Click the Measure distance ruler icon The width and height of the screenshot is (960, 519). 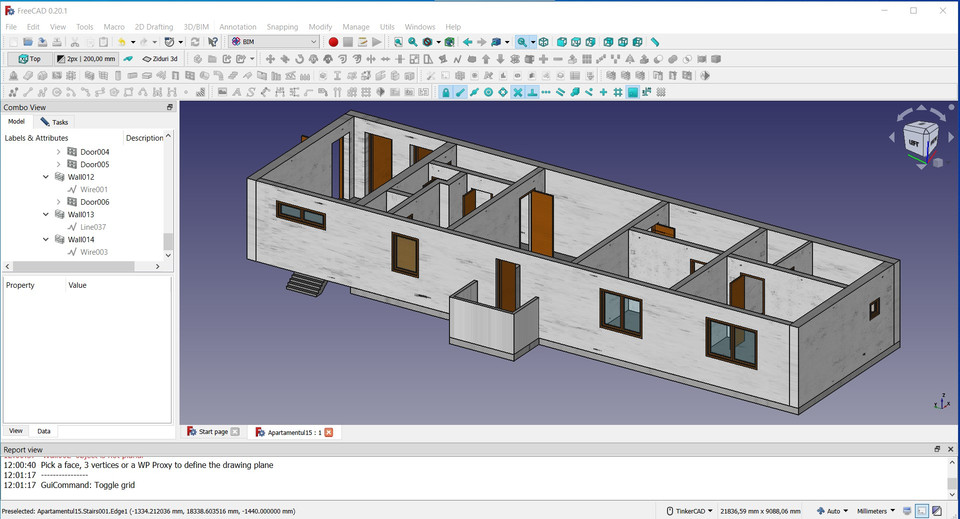(x=655, y=42)
